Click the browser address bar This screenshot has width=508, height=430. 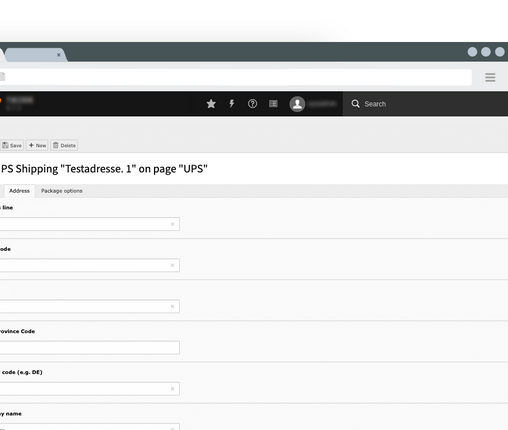(236, 77)
